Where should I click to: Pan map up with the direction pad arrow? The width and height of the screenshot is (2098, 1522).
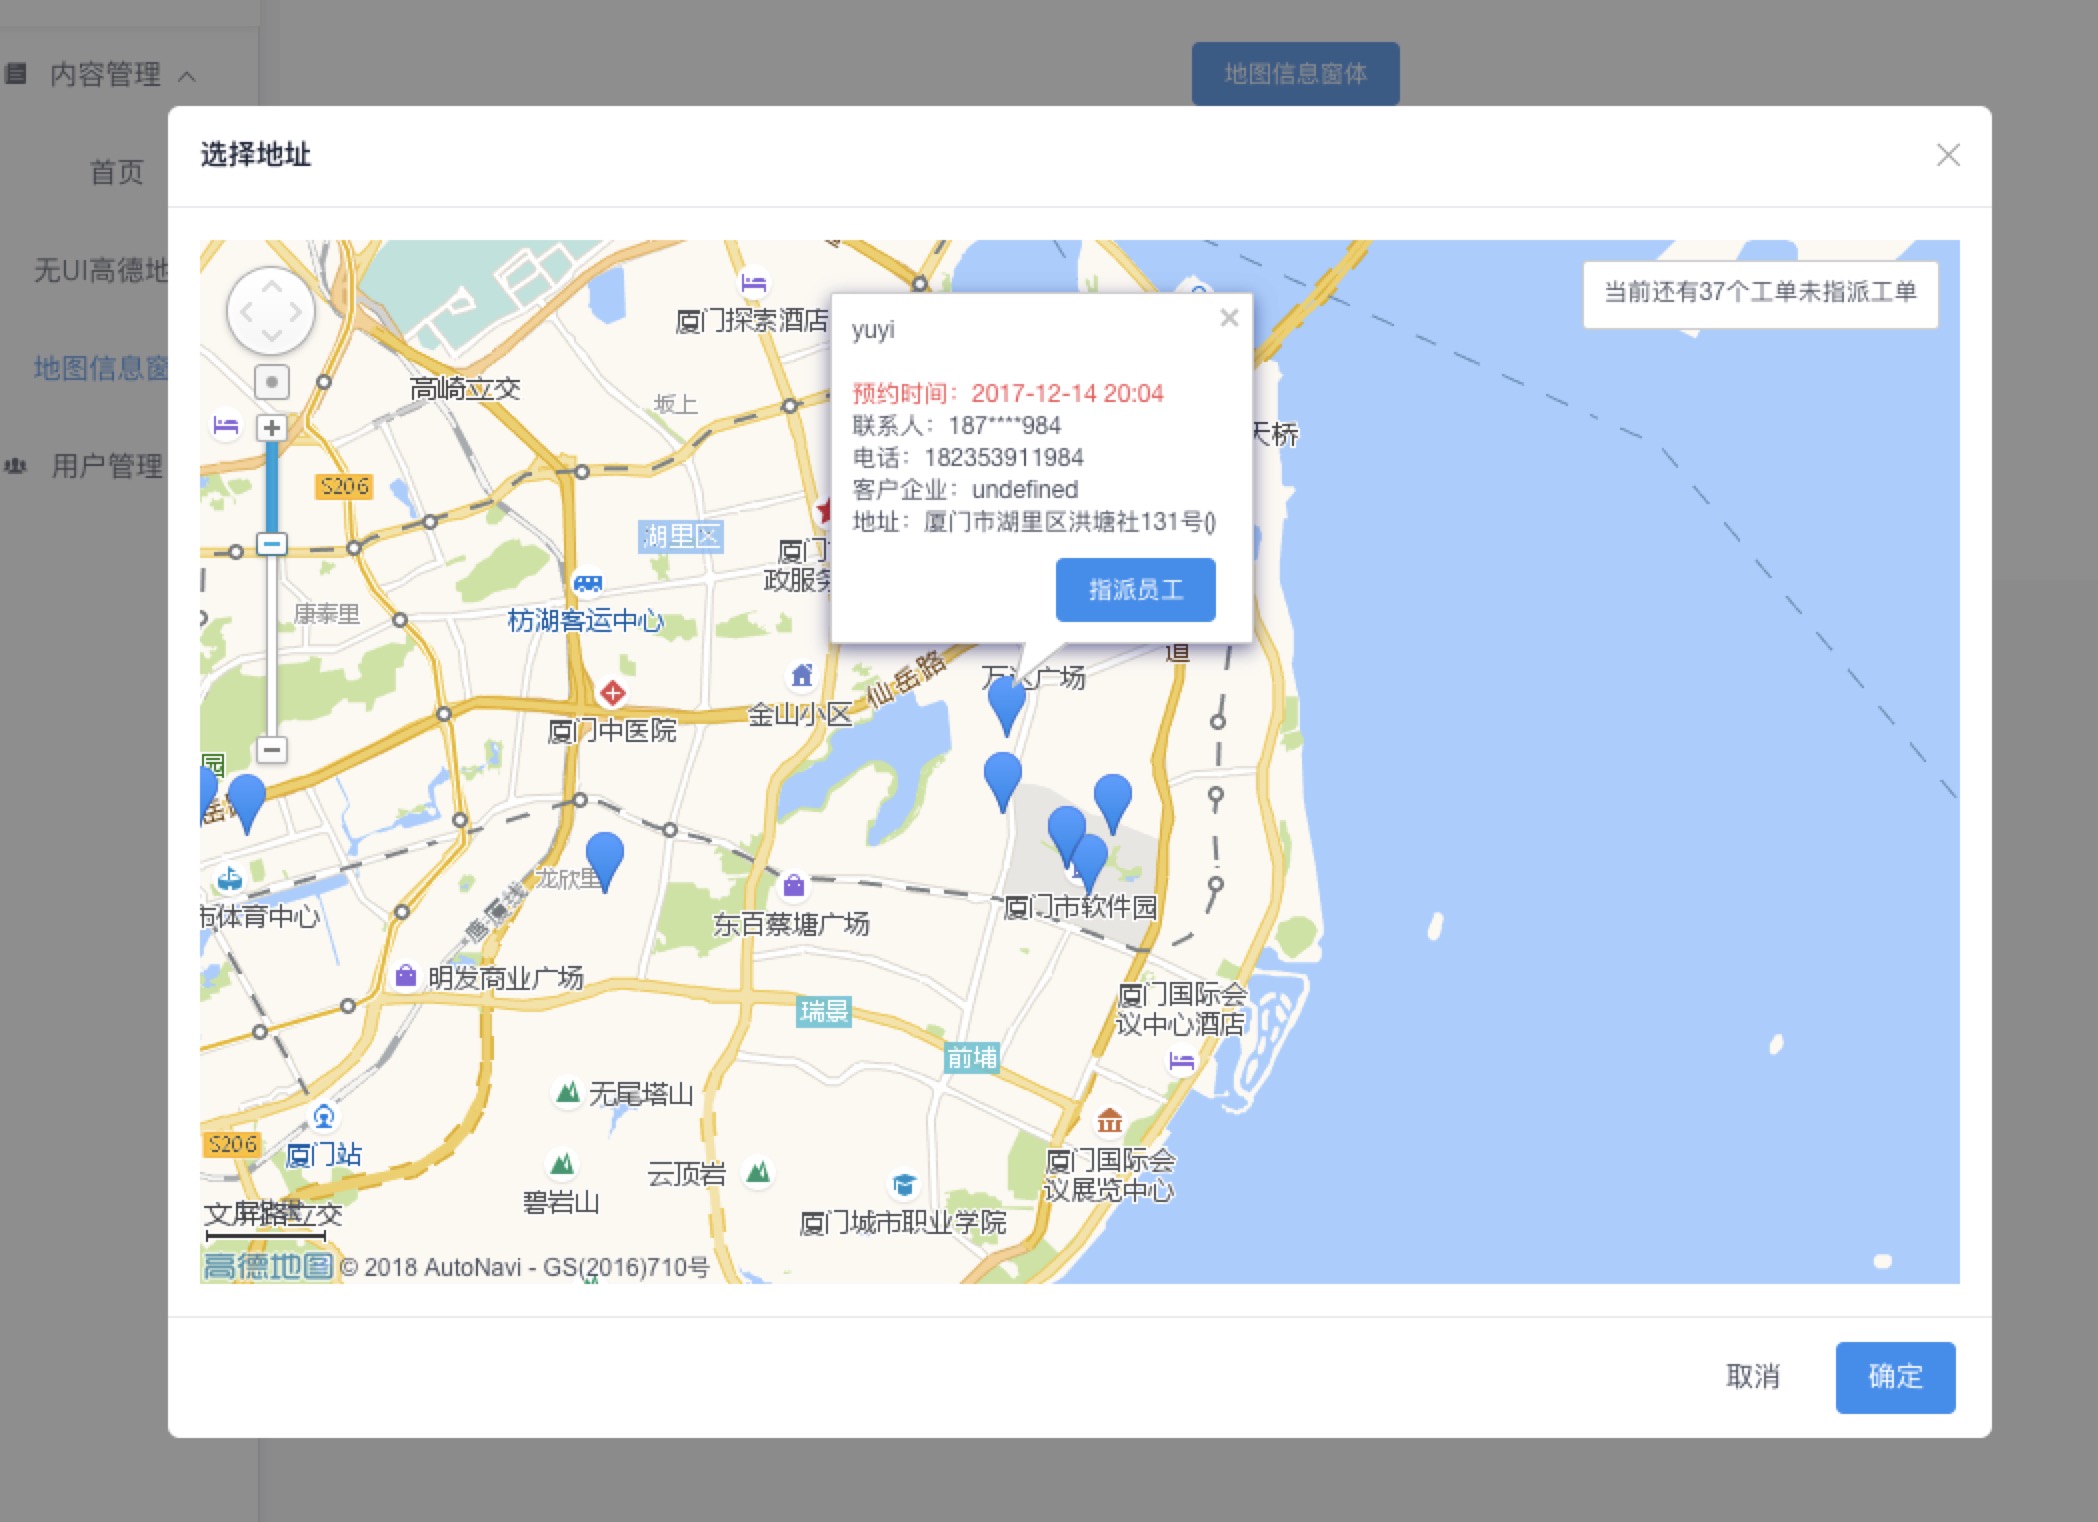point(271,287)
